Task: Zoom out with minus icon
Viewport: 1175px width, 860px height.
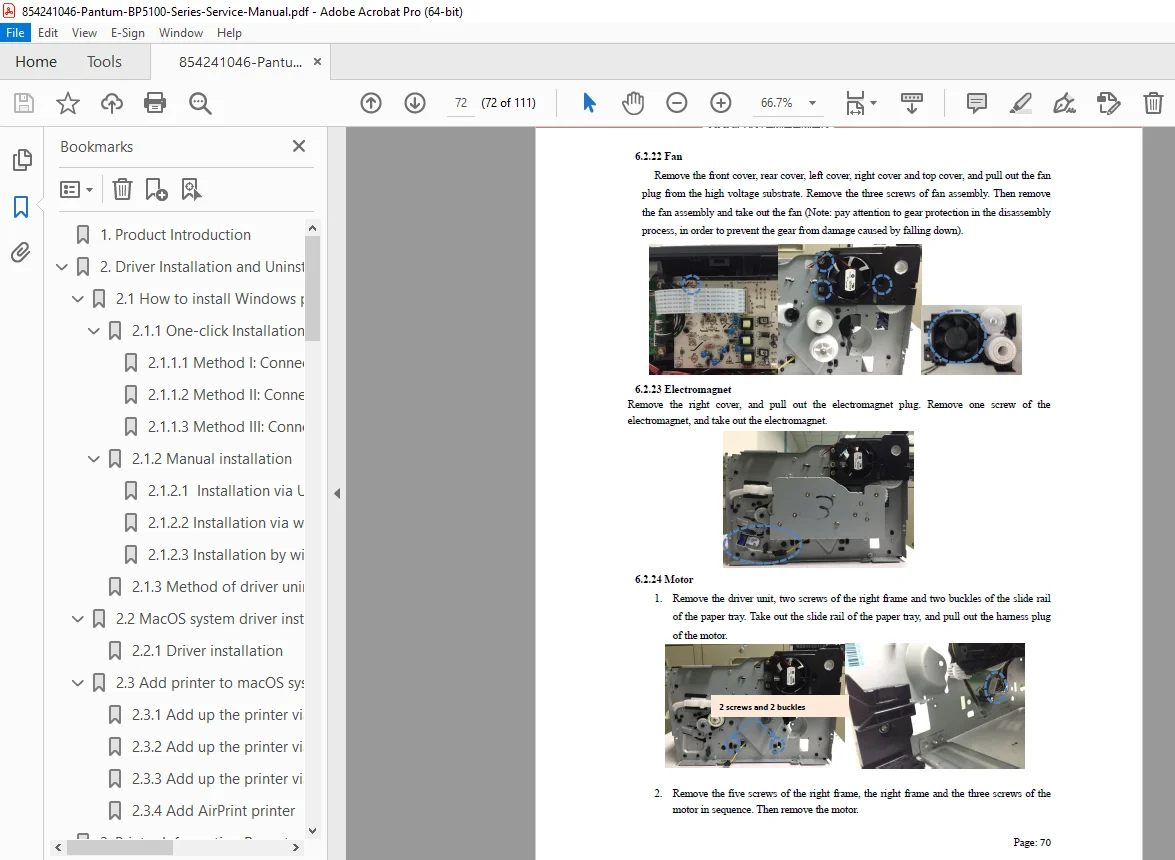Action: (x=677, y=103)
